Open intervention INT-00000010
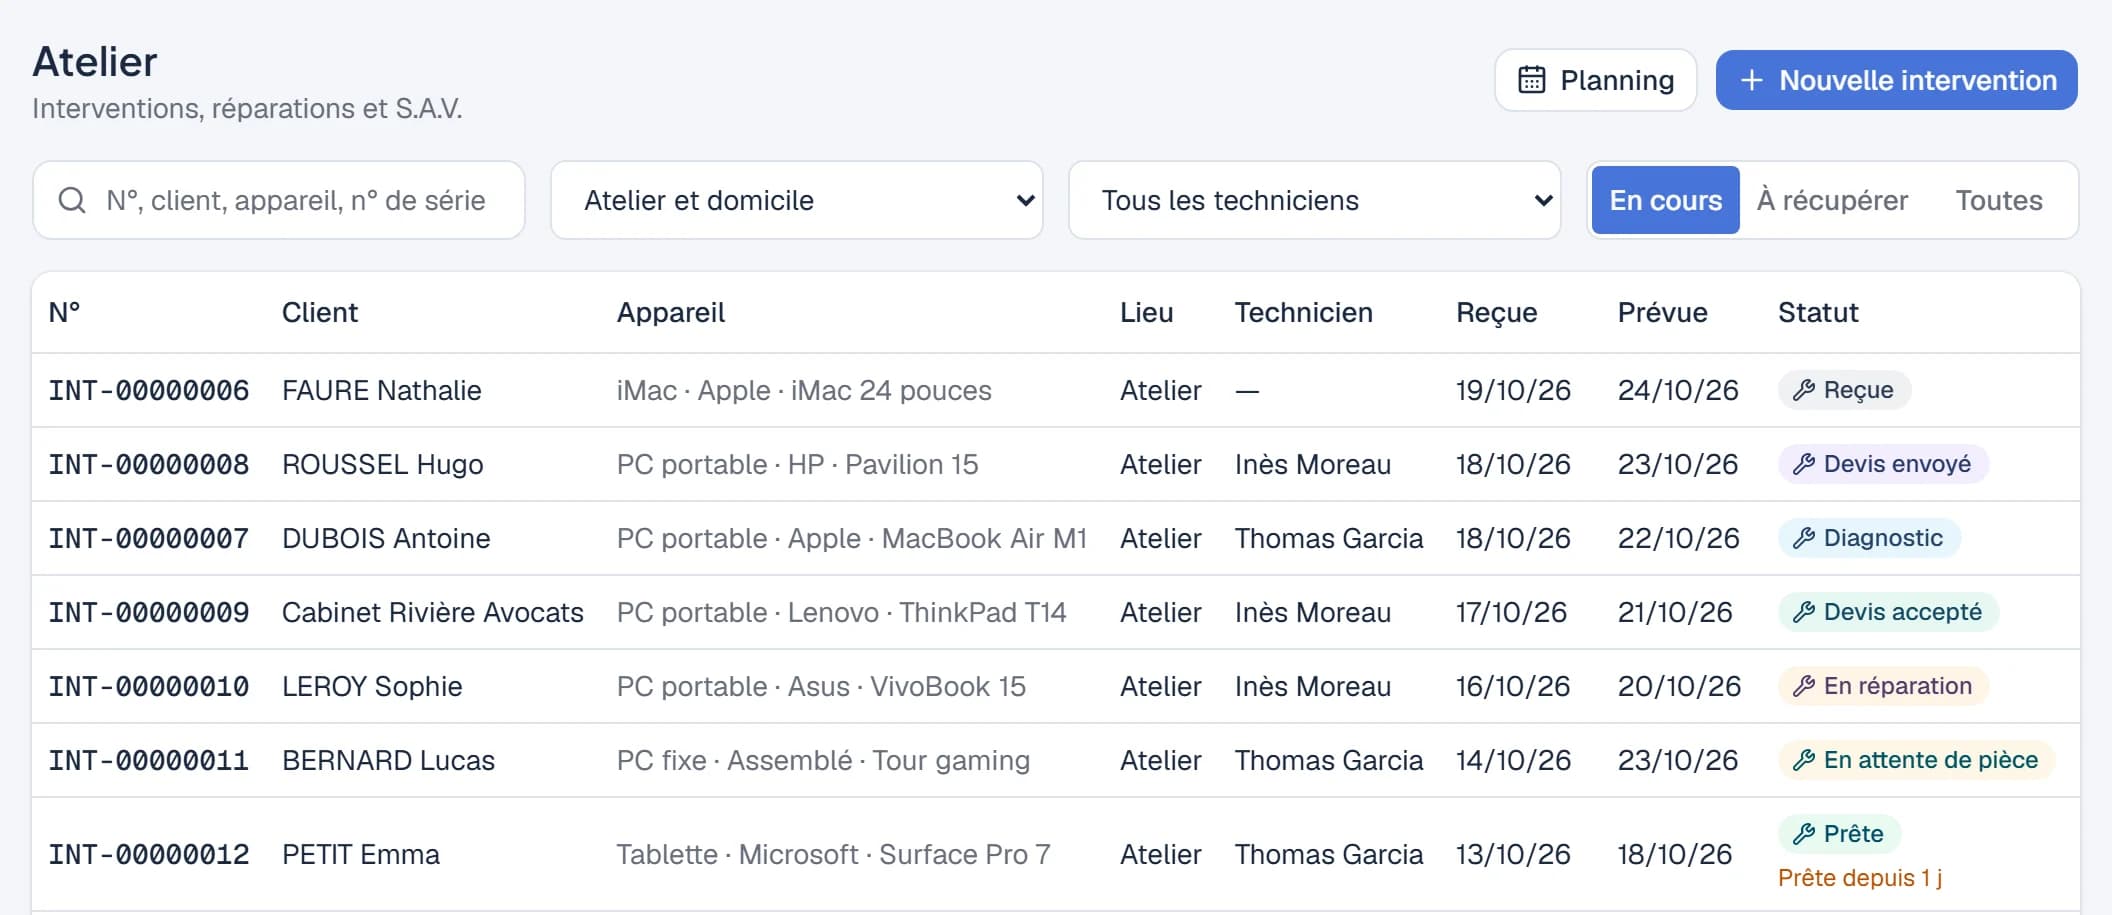The height and width of the screenshot is (915, 2112). [149, 686]
